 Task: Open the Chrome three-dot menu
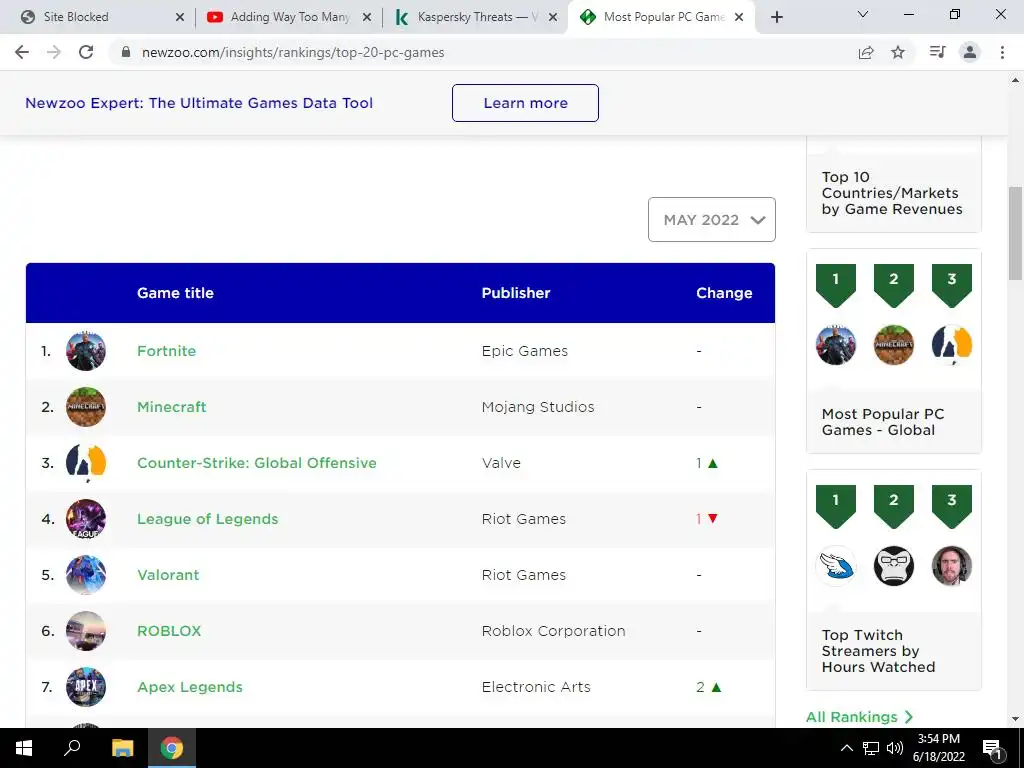[x=1002, y=52]
